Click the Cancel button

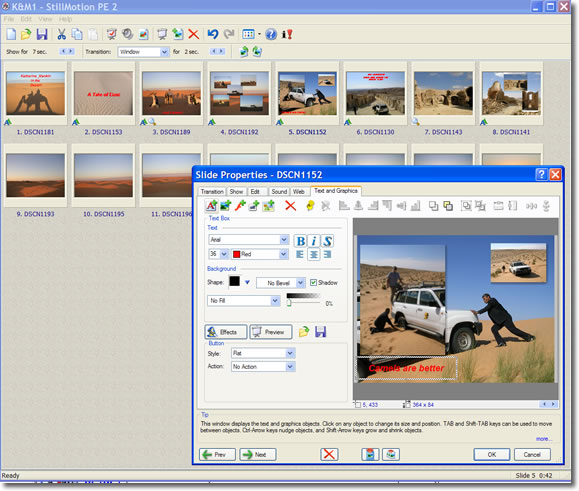click(532, 454)
